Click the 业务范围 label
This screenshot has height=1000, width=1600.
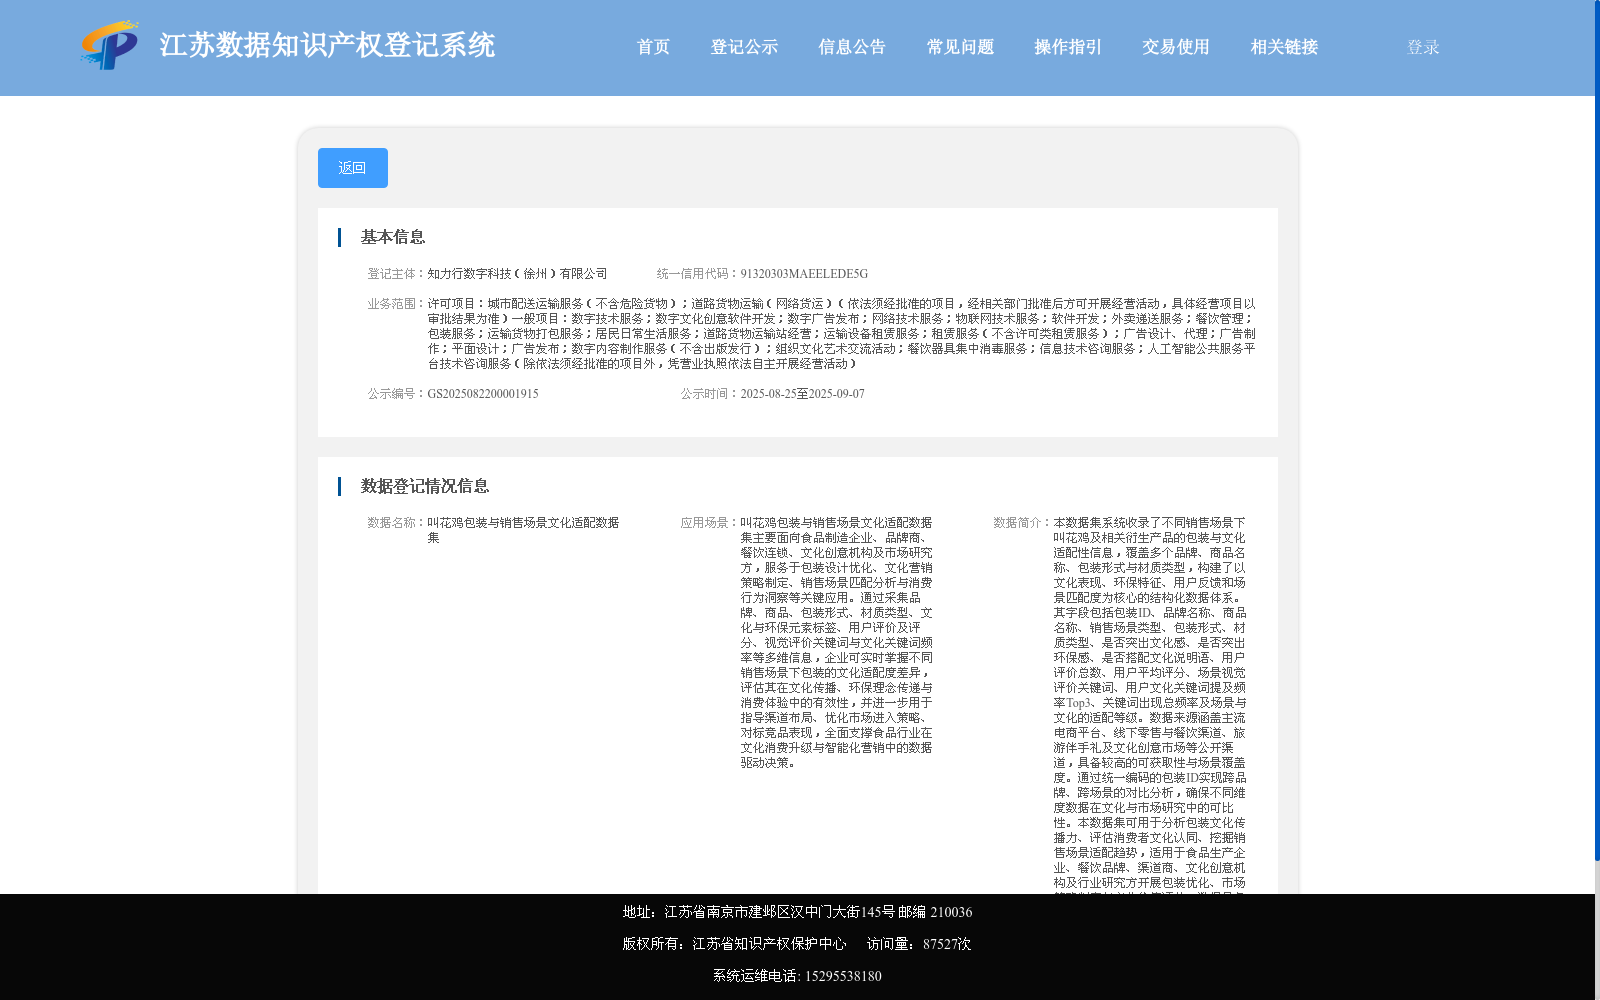397,304
